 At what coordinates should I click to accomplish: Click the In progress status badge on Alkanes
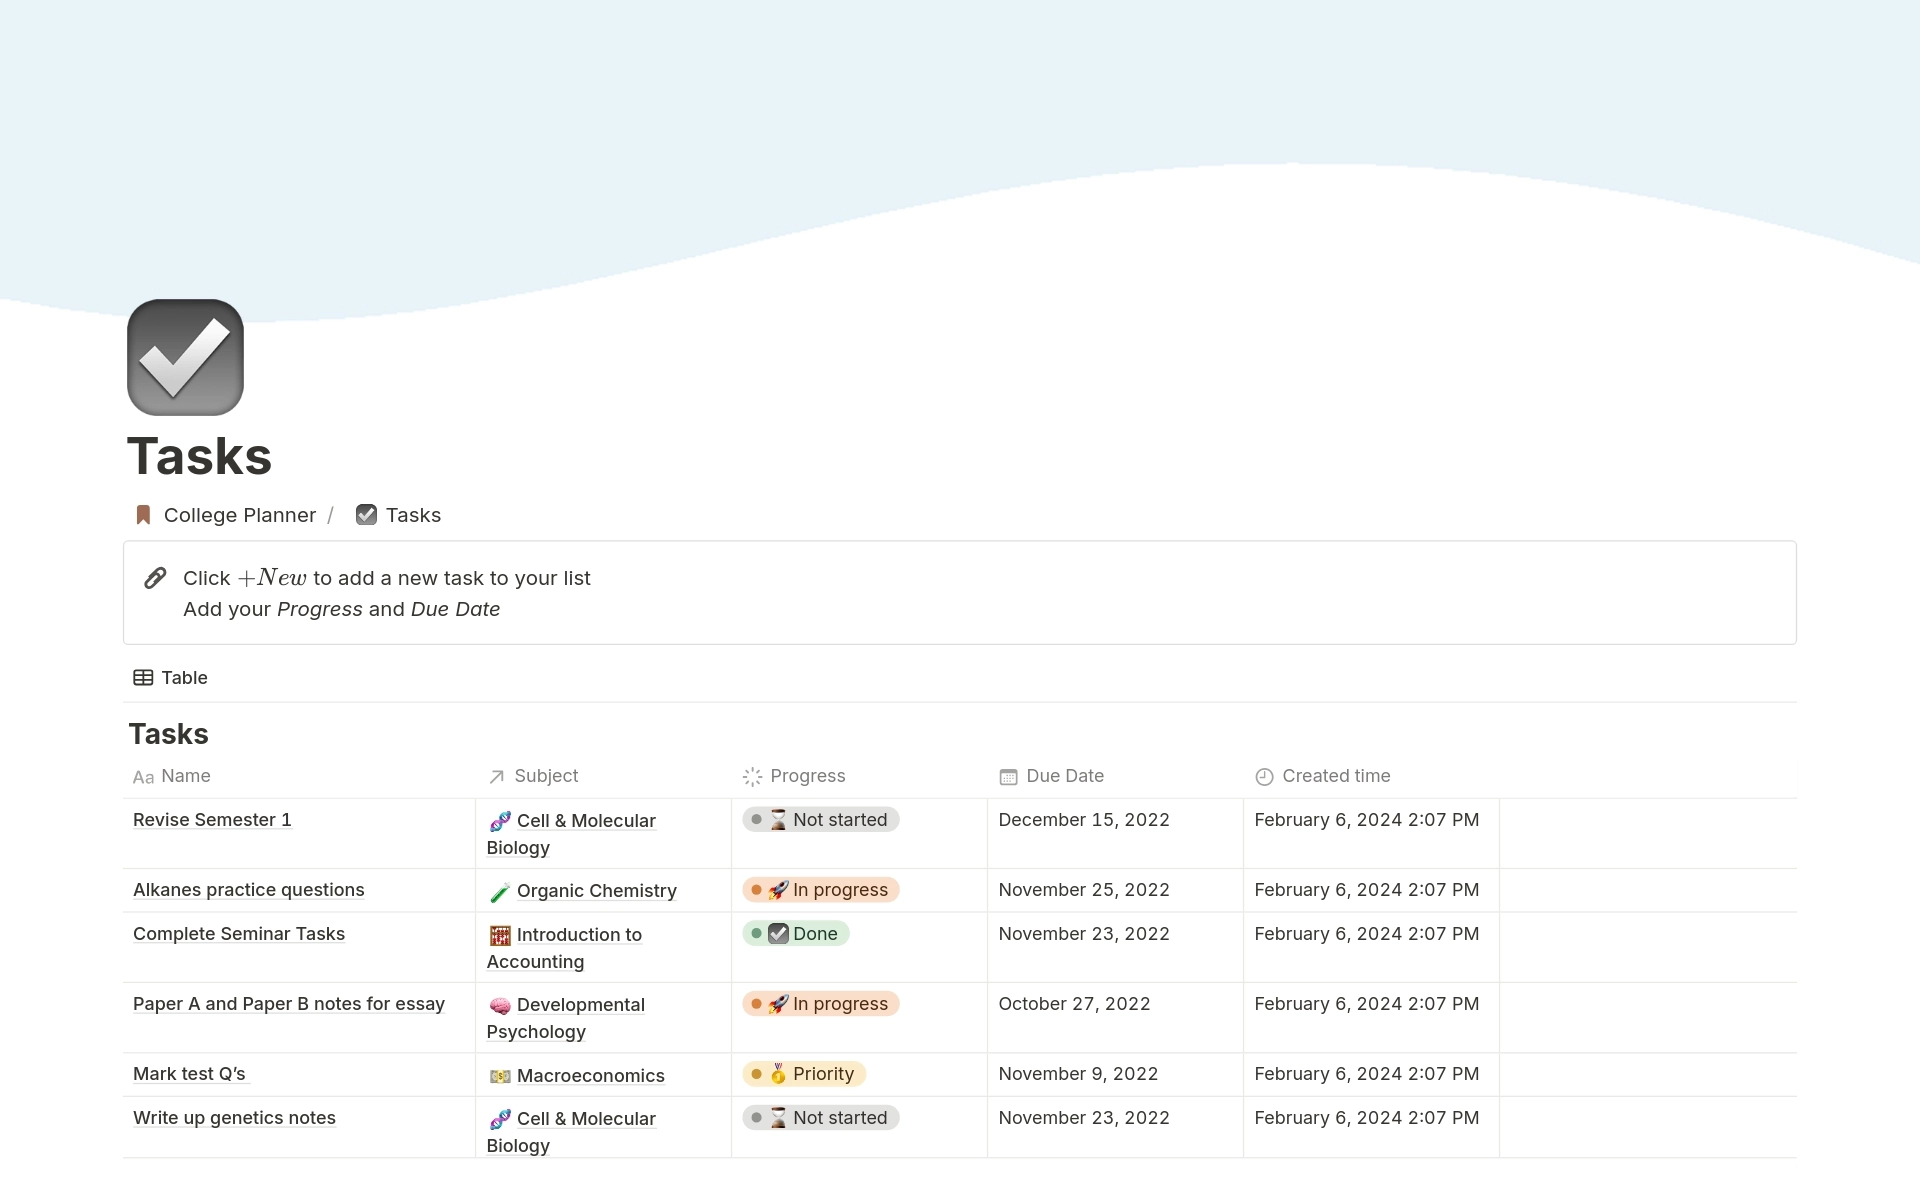818,890
